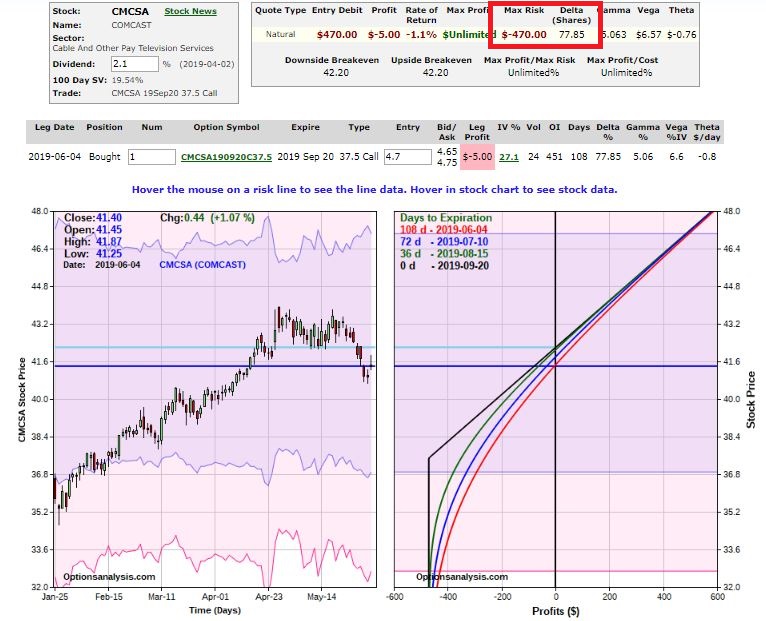
Task: Click the Leg Profit column header
Action: pos(477,132)
